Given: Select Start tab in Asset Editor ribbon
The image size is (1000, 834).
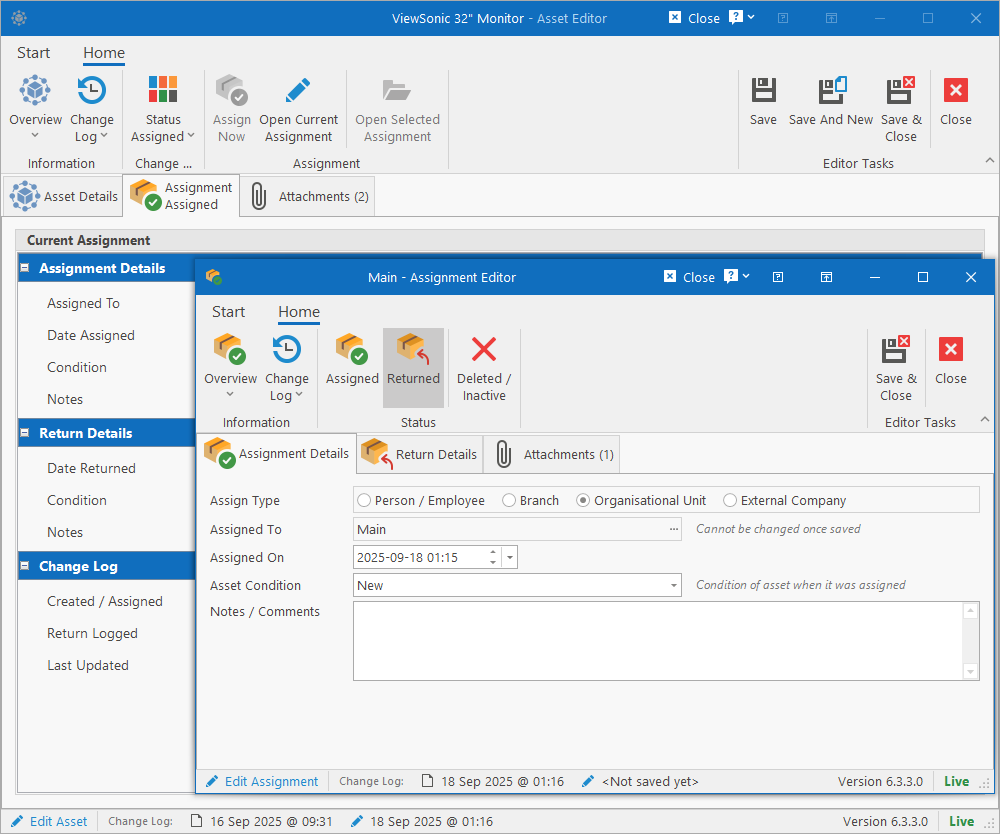Looking at the screenshot, I should (x=33, y=53).
